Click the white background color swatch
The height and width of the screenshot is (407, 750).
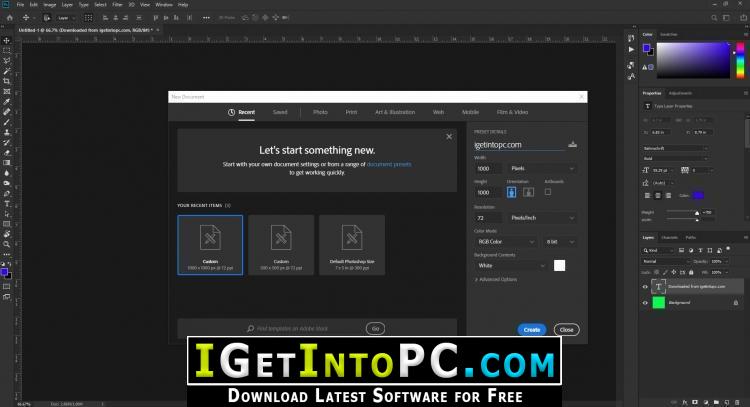[559, 265]
